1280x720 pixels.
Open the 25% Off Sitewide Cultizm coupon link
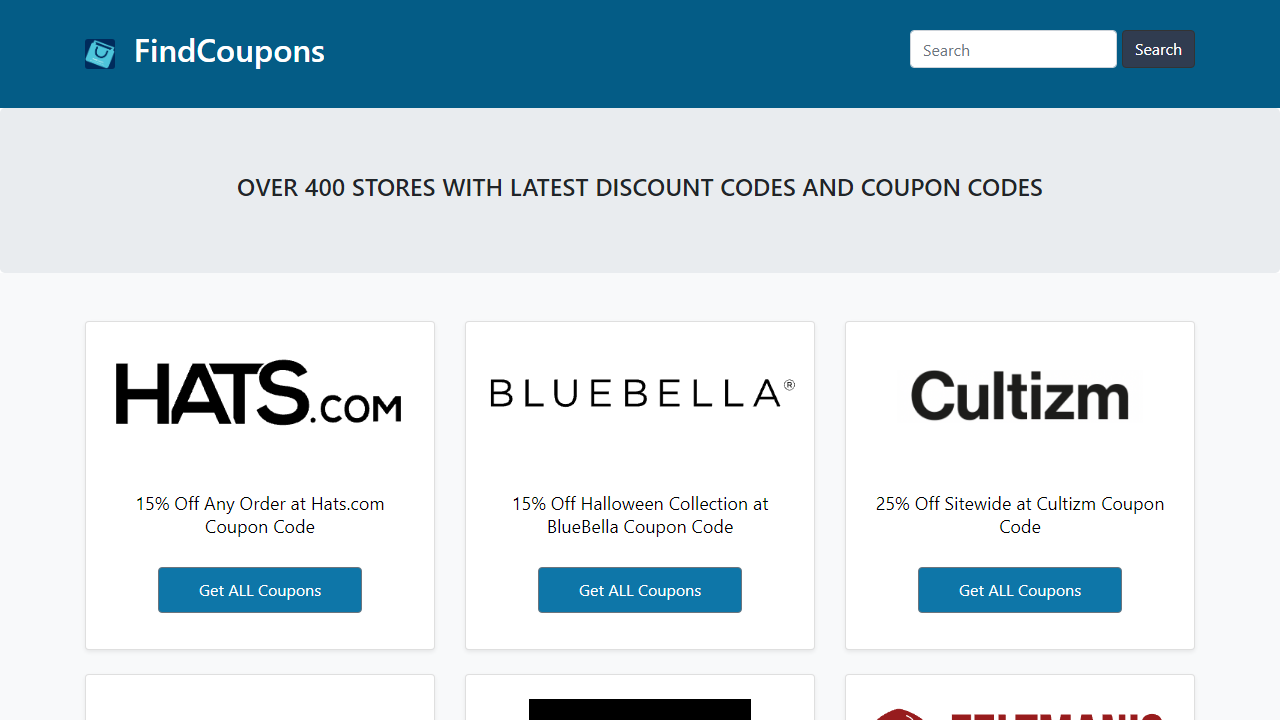click(x=1019, y=515)
